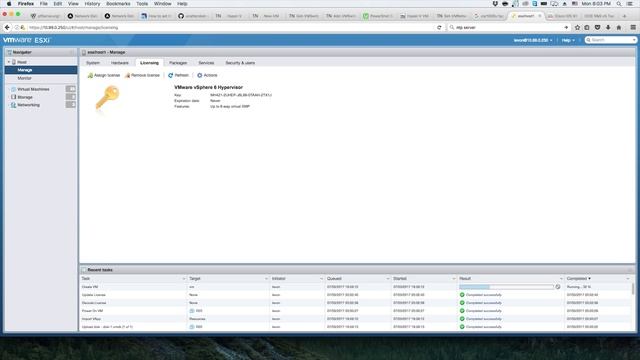Image resolution: width=640 pixels, height=360 pixels.
Task: Click the golden license key image
Action: click(107, 98)
